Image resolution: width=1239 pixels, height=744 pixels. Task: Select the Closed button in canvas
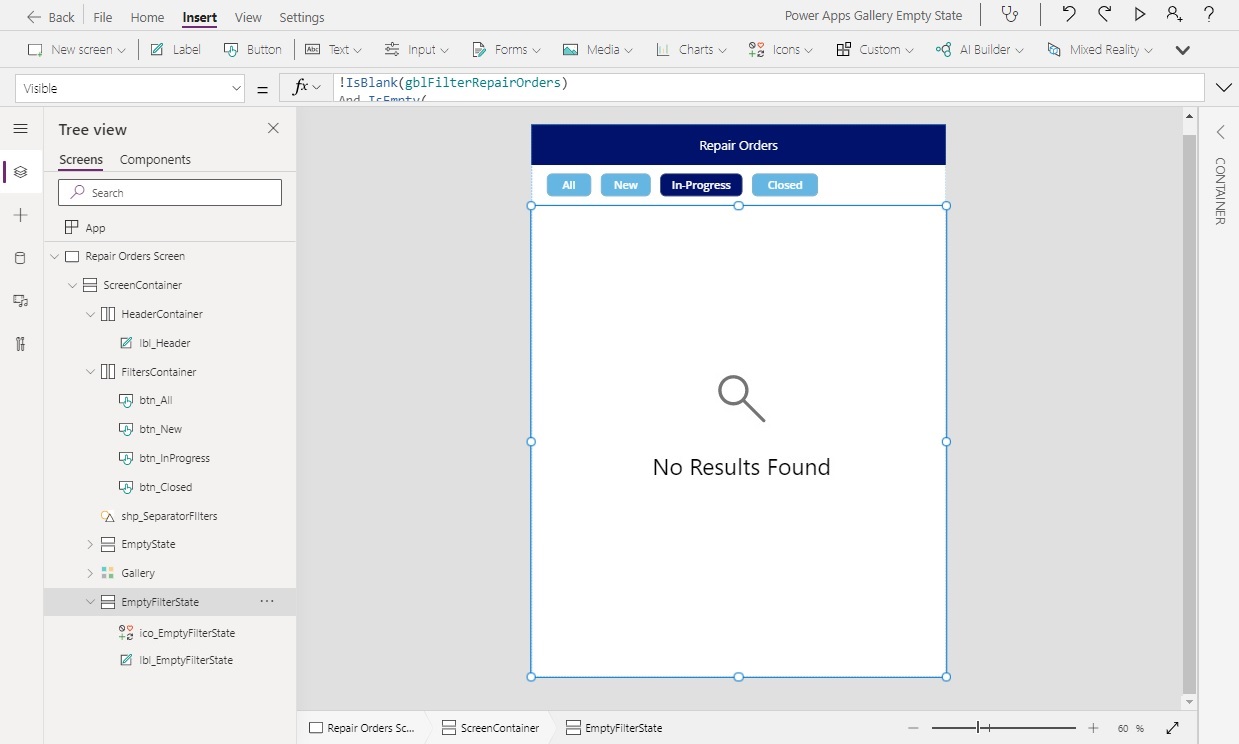coord(784,184)
